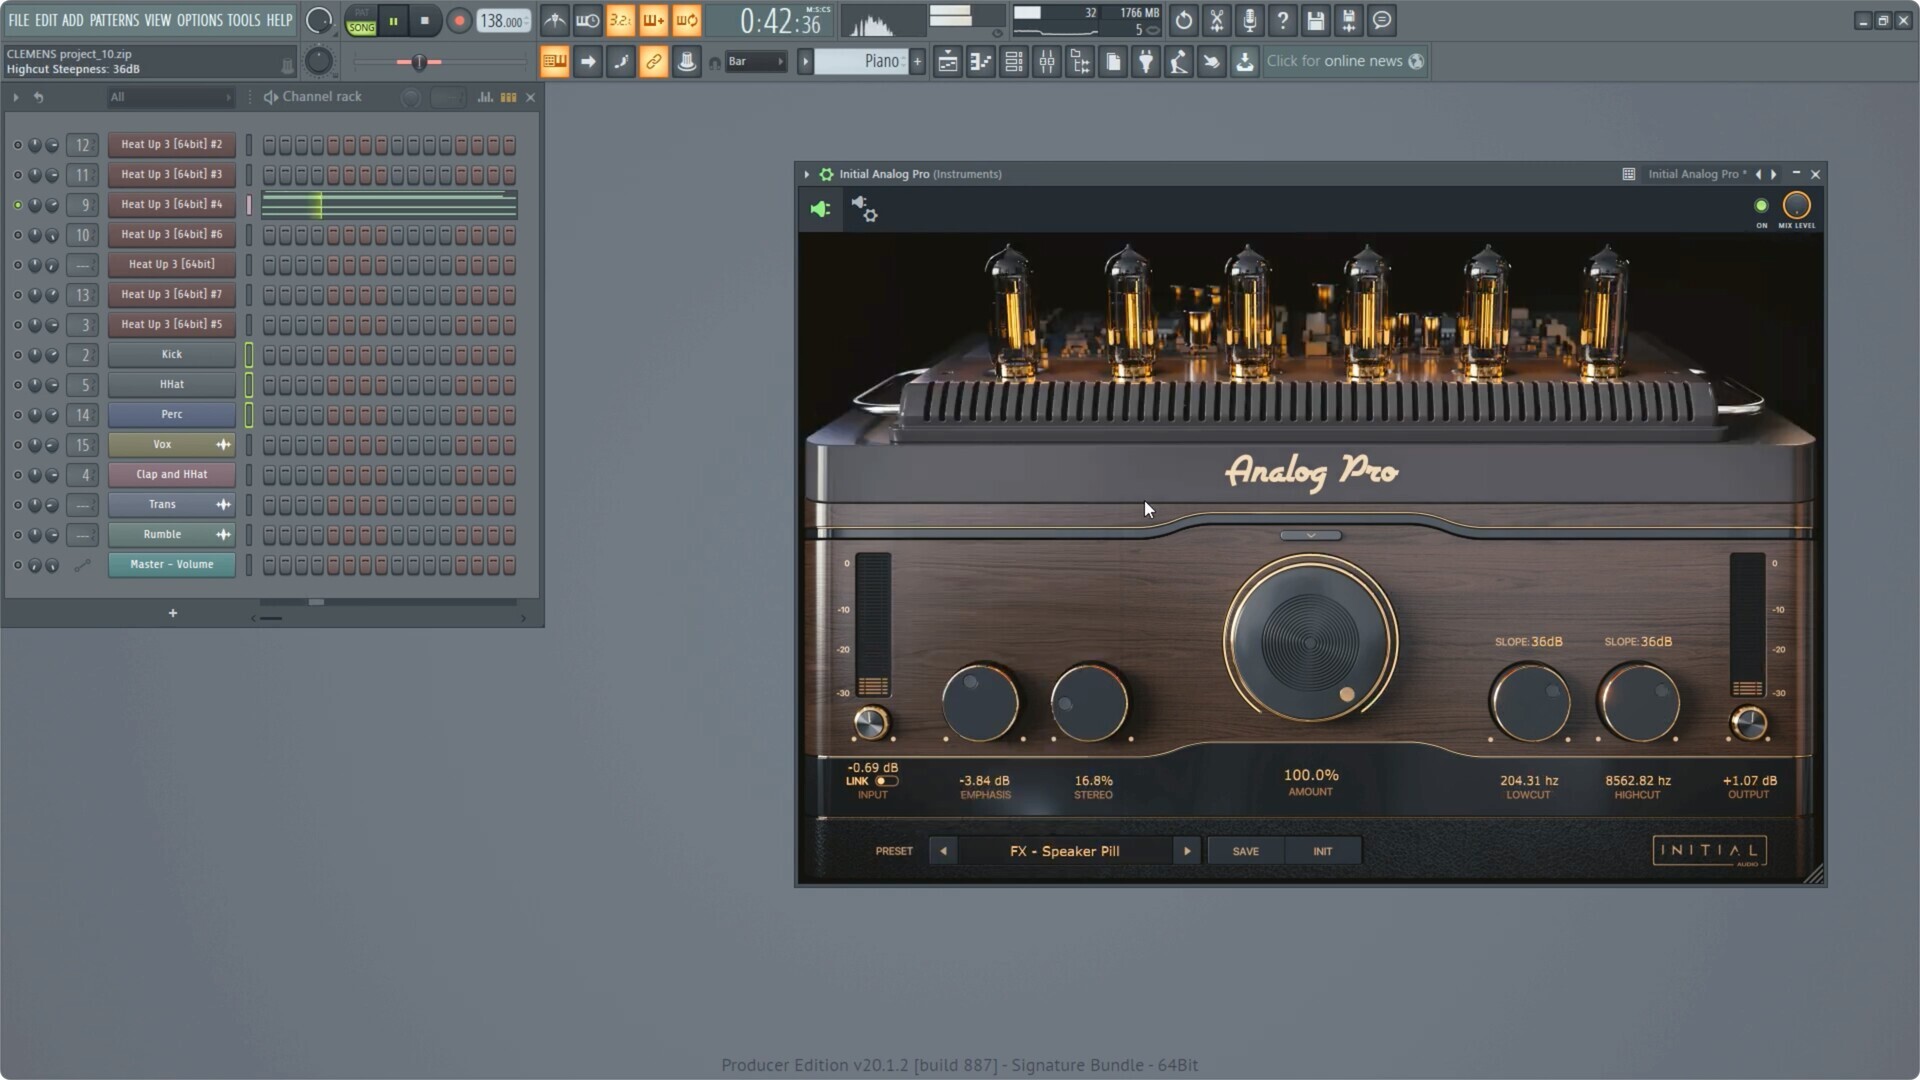The height and width of the screenshot is (1080, 1920).
Task: Toggle the 3-2-1 countdown before recording
Action: (x=620, y=20)
